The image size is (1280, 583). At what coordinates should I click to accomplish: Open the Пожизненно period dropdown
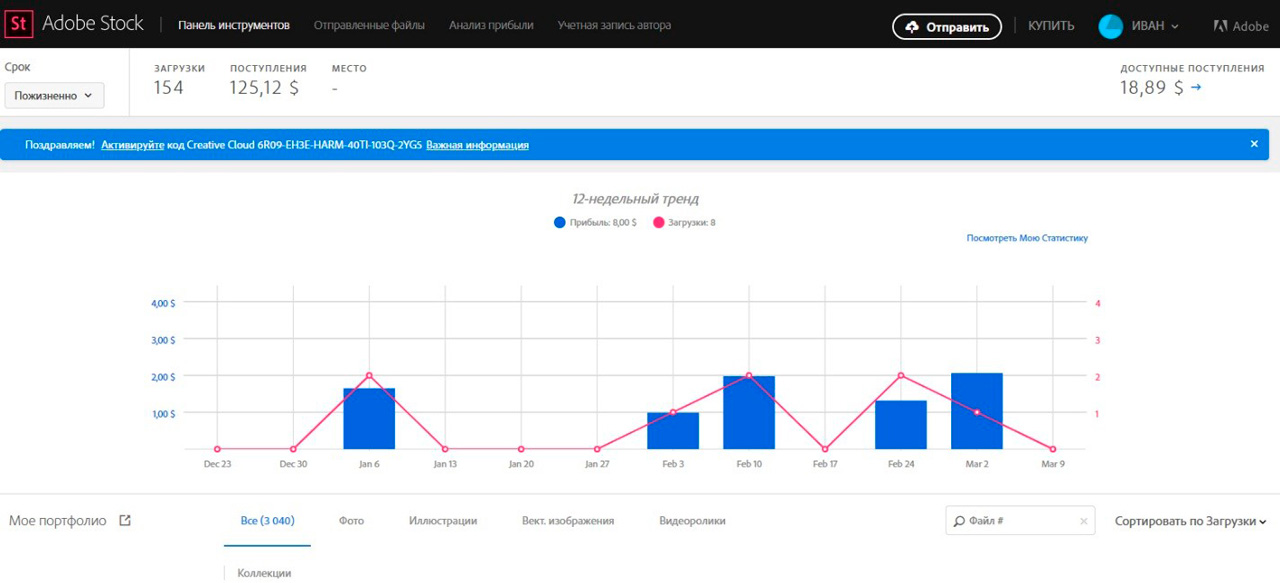click(54, 96)
